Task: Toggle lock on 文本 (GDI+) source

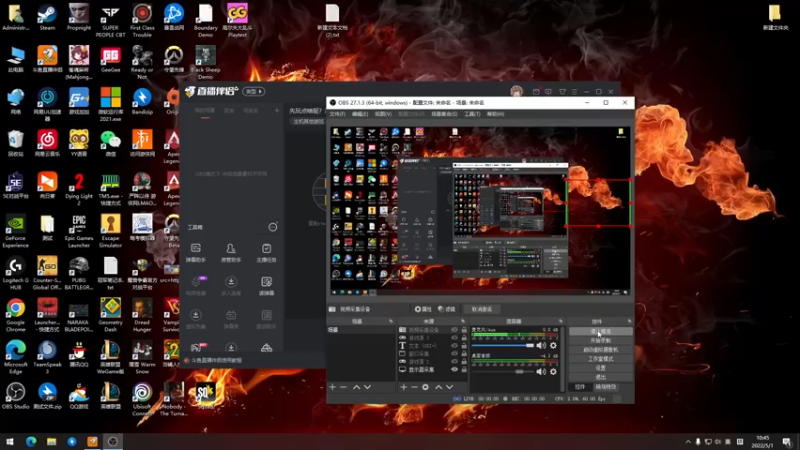Action: [x=464, y=345]
